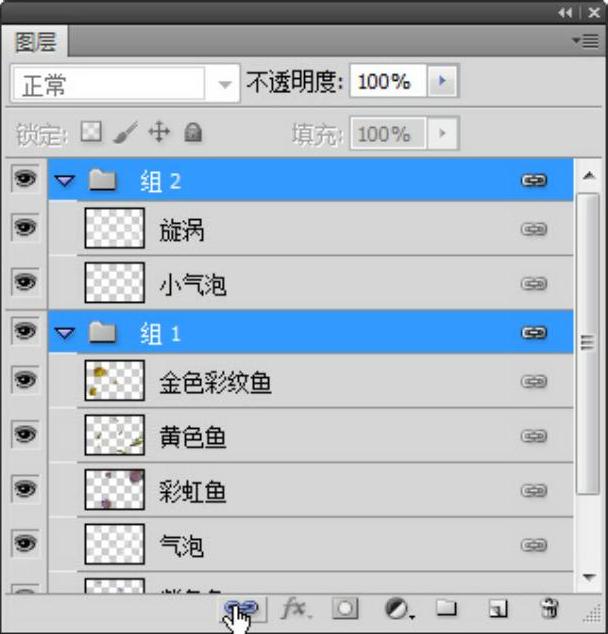Lock transparent pixels icon
This screenshot has height=634, width=608.
92,133
